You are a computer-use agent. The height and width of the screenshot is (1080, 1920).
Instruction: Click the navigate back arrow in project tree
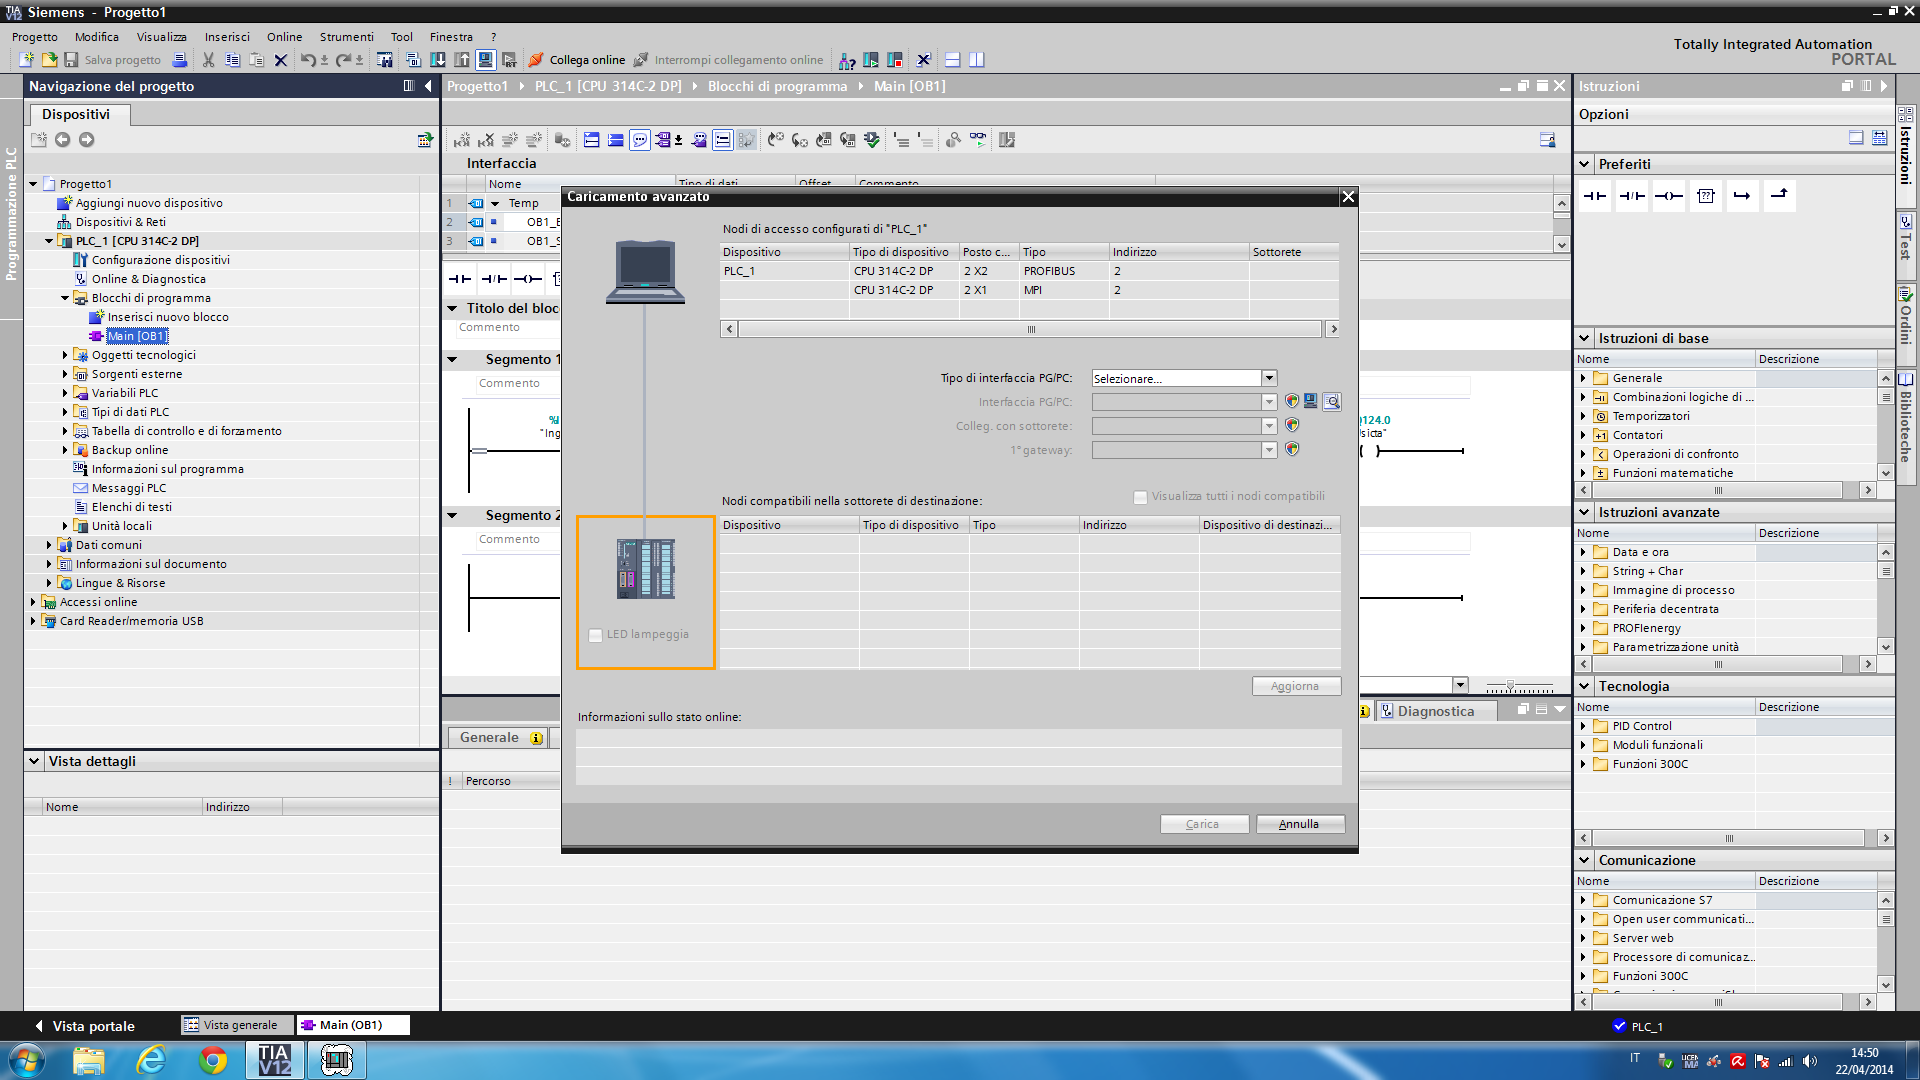coord(62,140)
